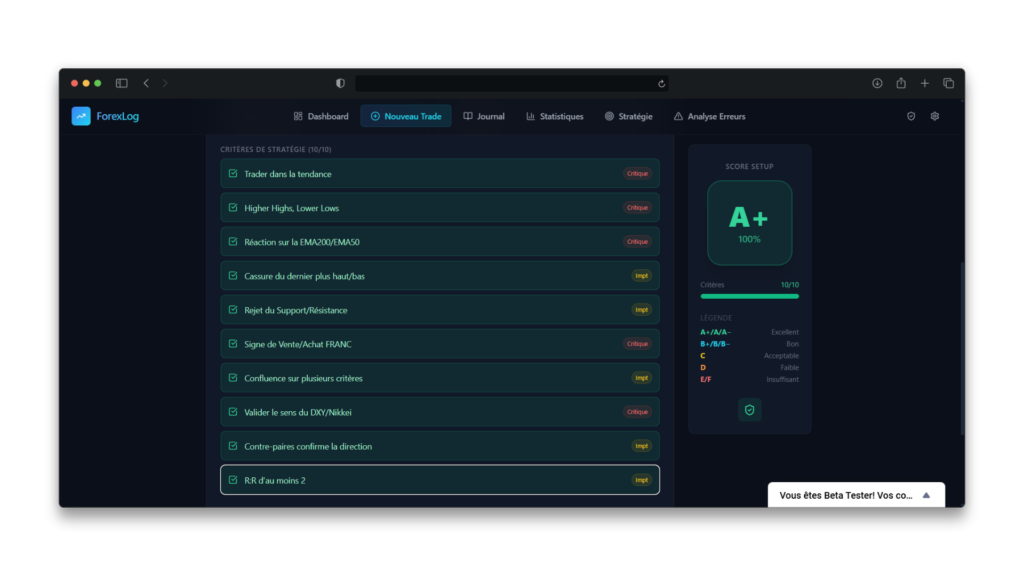Click Impt badge on Confluence row

(641, 377)
